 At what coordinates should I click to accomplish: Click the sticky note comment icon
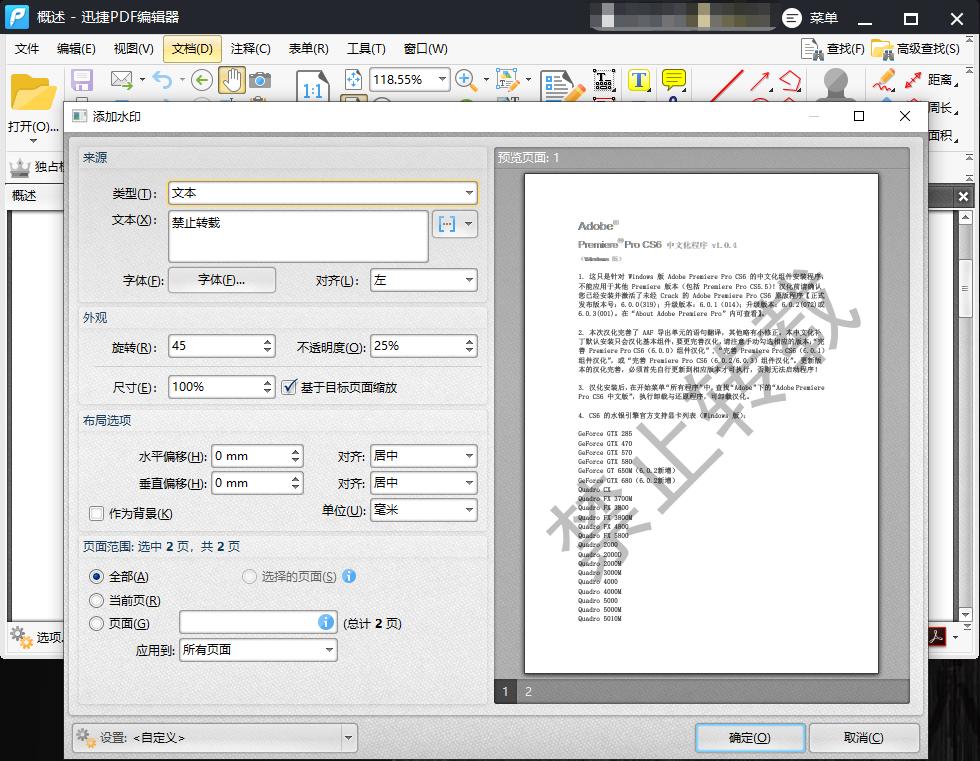[674, 80]
